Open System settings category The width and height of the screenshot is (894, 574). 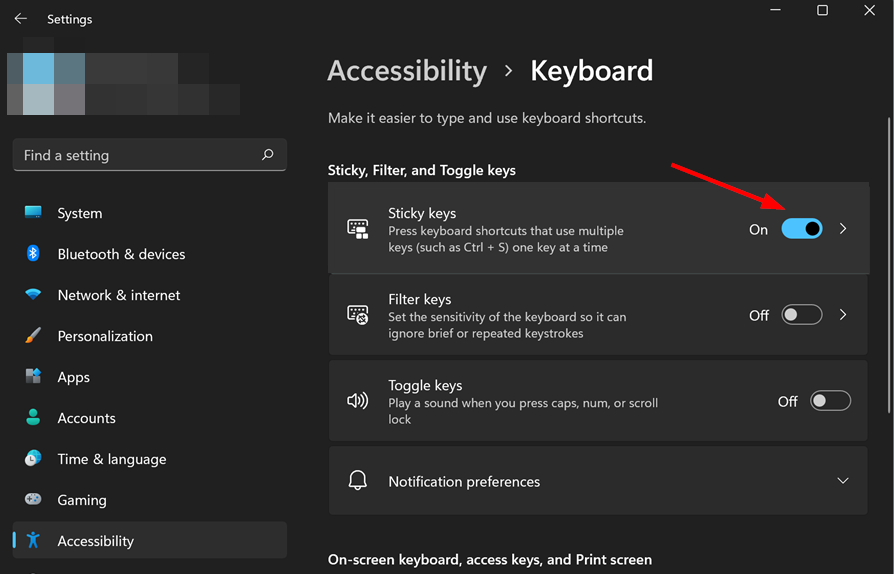click(x=149, y=213)
